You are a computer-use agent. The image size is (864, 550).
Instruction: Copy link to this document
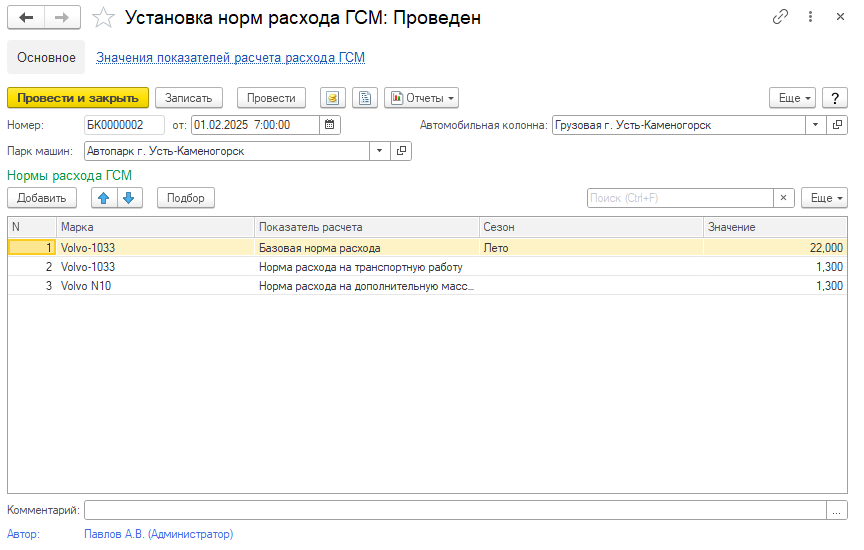click(x=780, y=18)
